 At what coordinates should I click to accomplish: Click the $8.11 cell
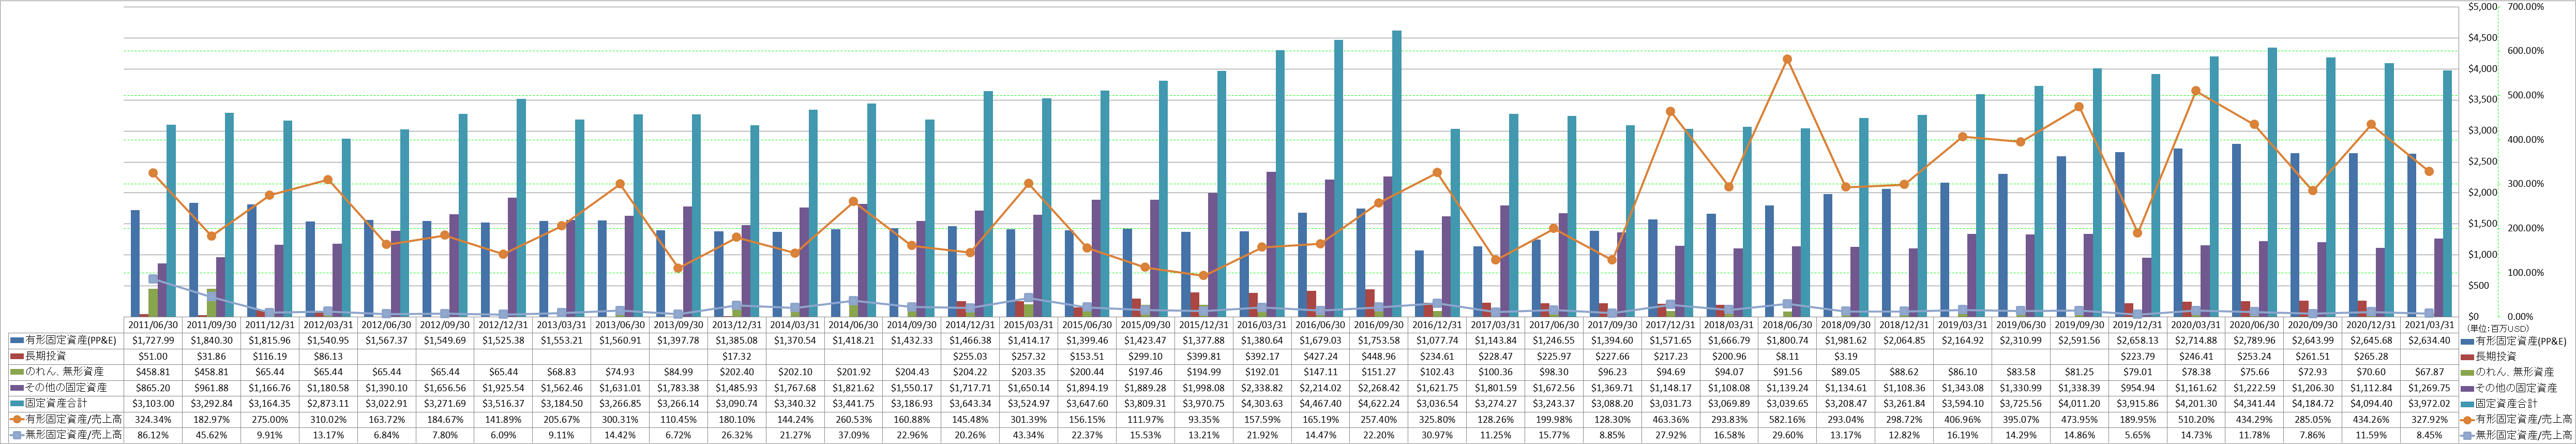pos(1787,356)
